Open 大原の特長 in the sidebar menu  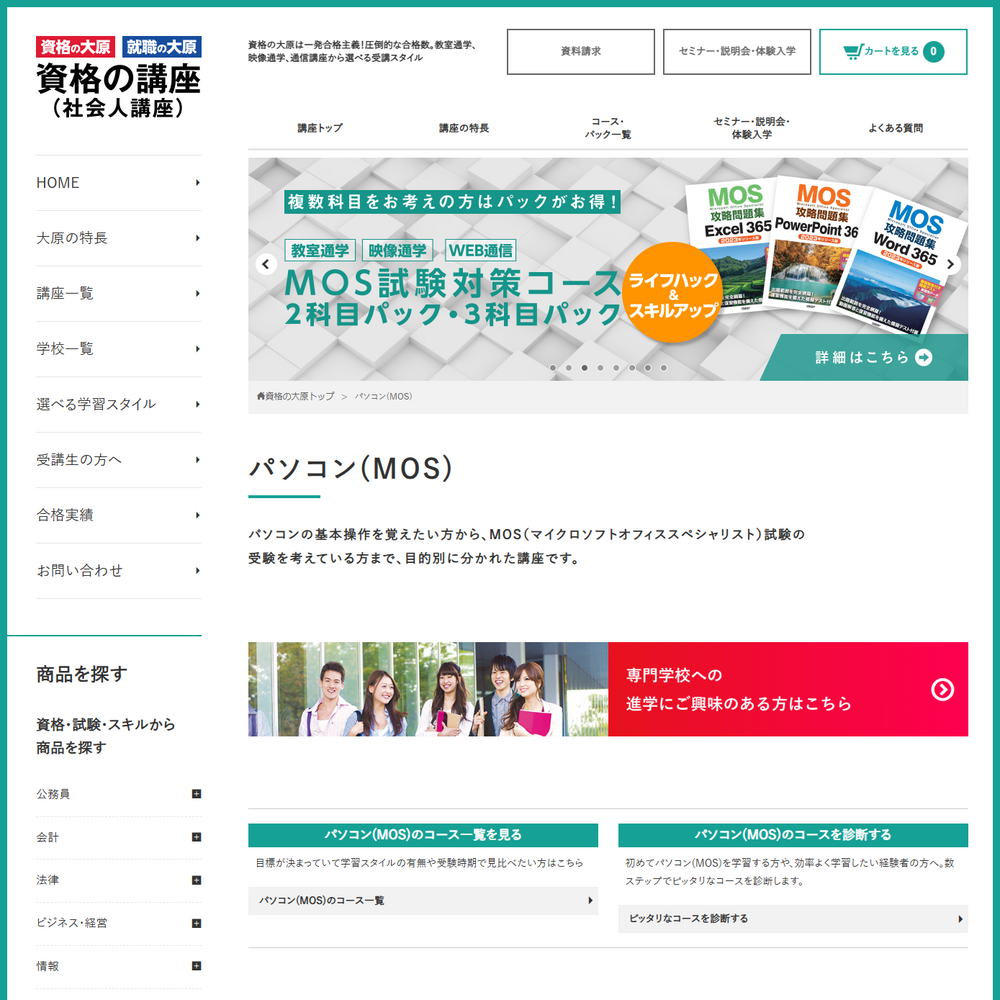119,239
